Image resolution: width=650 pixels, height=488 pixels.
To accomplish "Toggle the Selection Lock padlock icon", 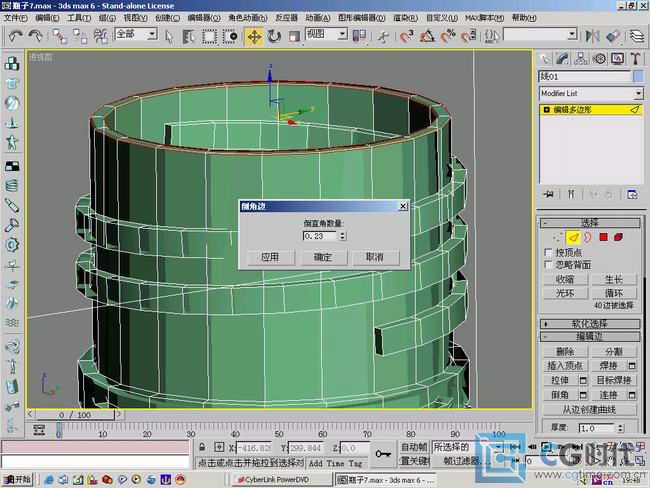I will tap(202, 447).
